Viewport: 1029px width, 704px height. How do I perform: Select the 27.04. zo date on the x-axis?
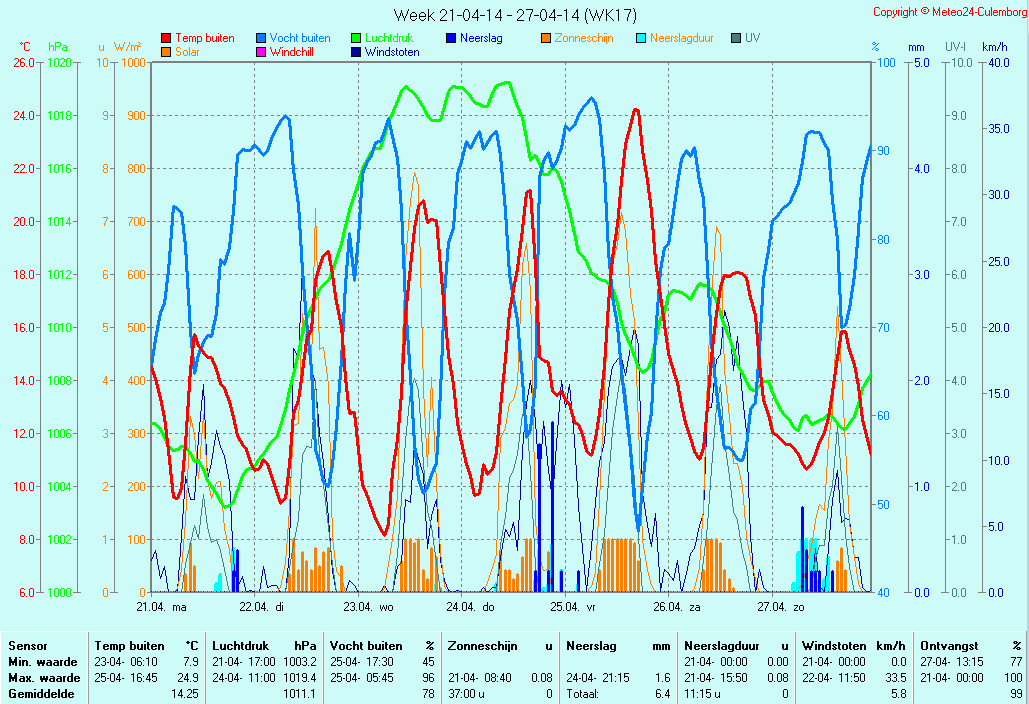[781, 607]
